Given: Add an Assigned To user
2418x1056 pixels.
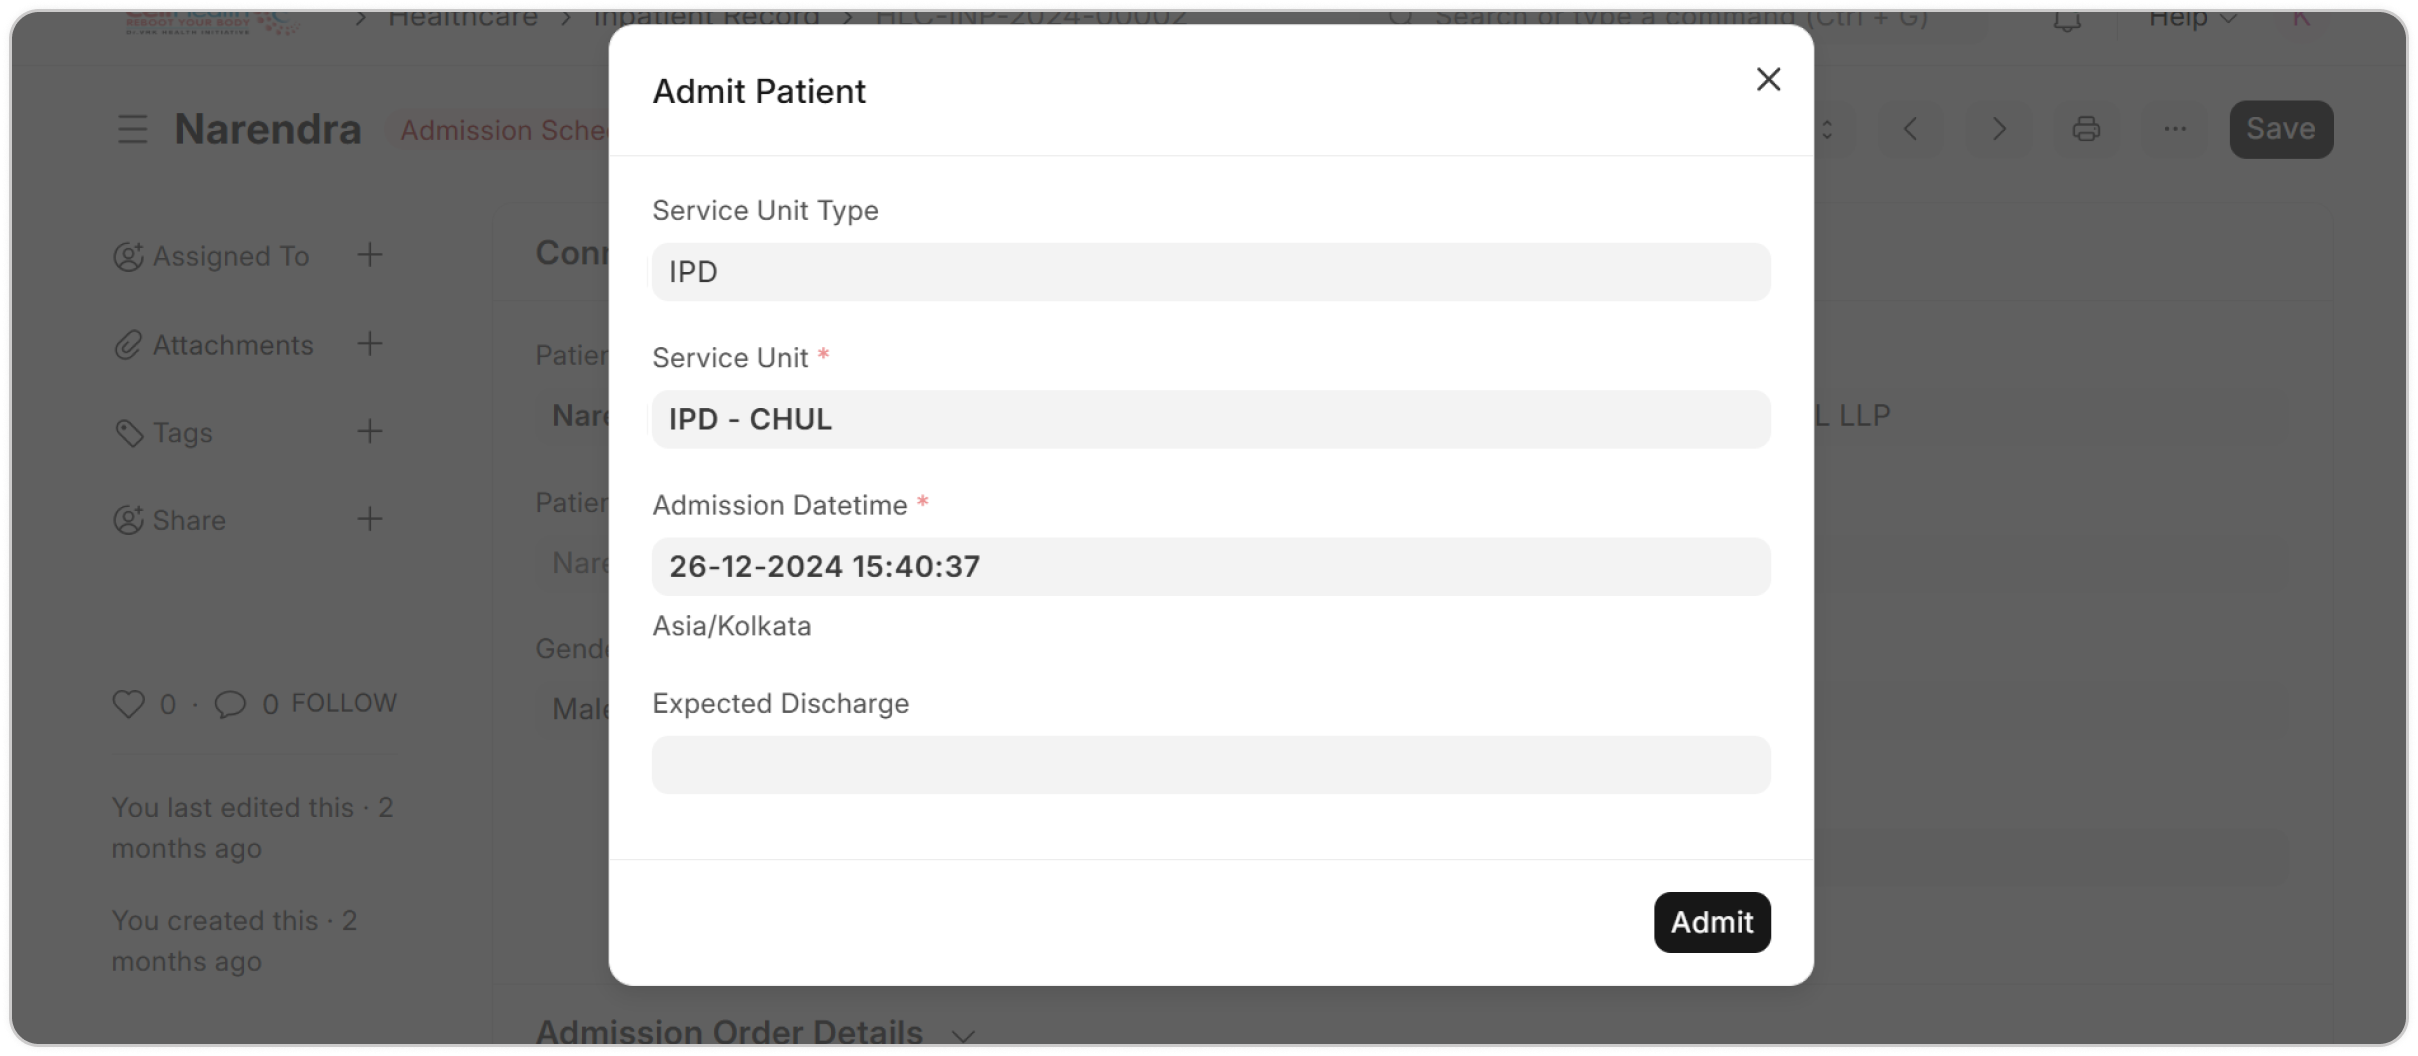Looking at the screenshot, I should click(x=370, y=255).
